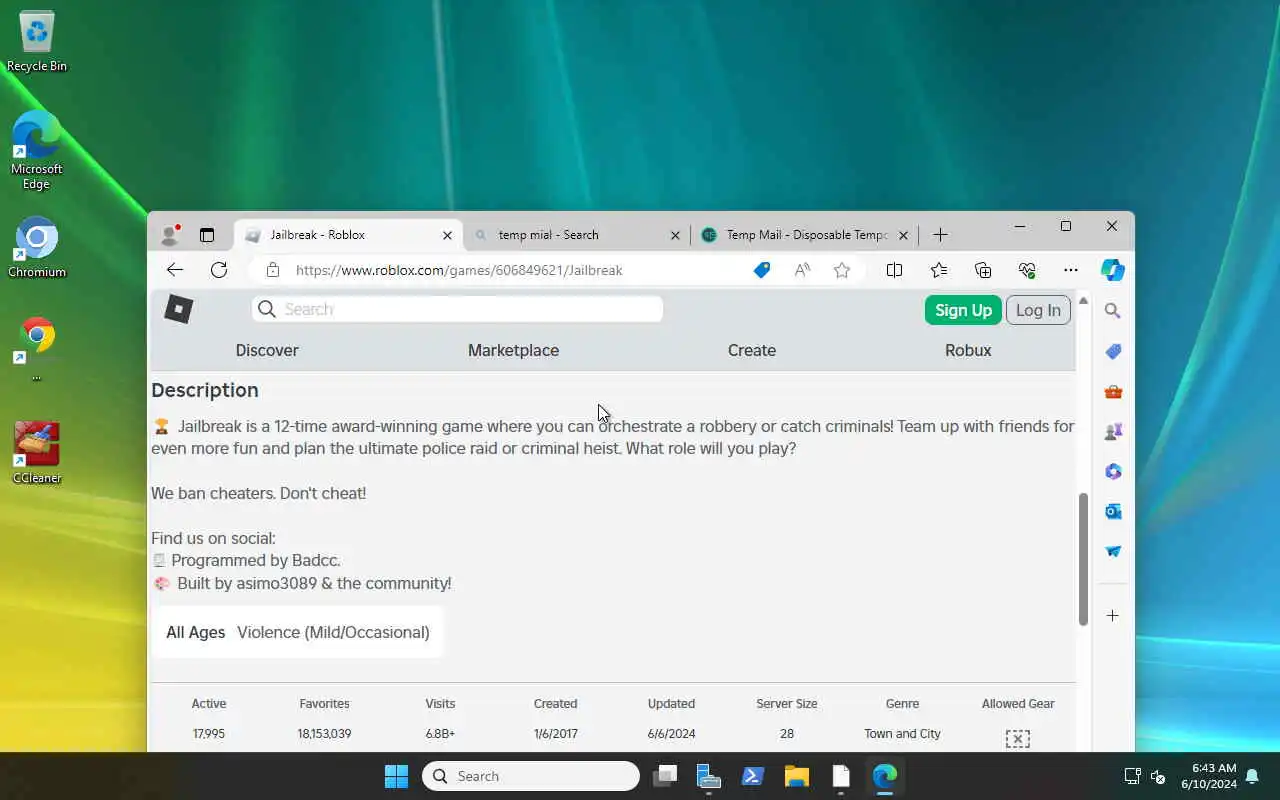
Task: Refresh the Roblox page
Action: tap(219, 270)
